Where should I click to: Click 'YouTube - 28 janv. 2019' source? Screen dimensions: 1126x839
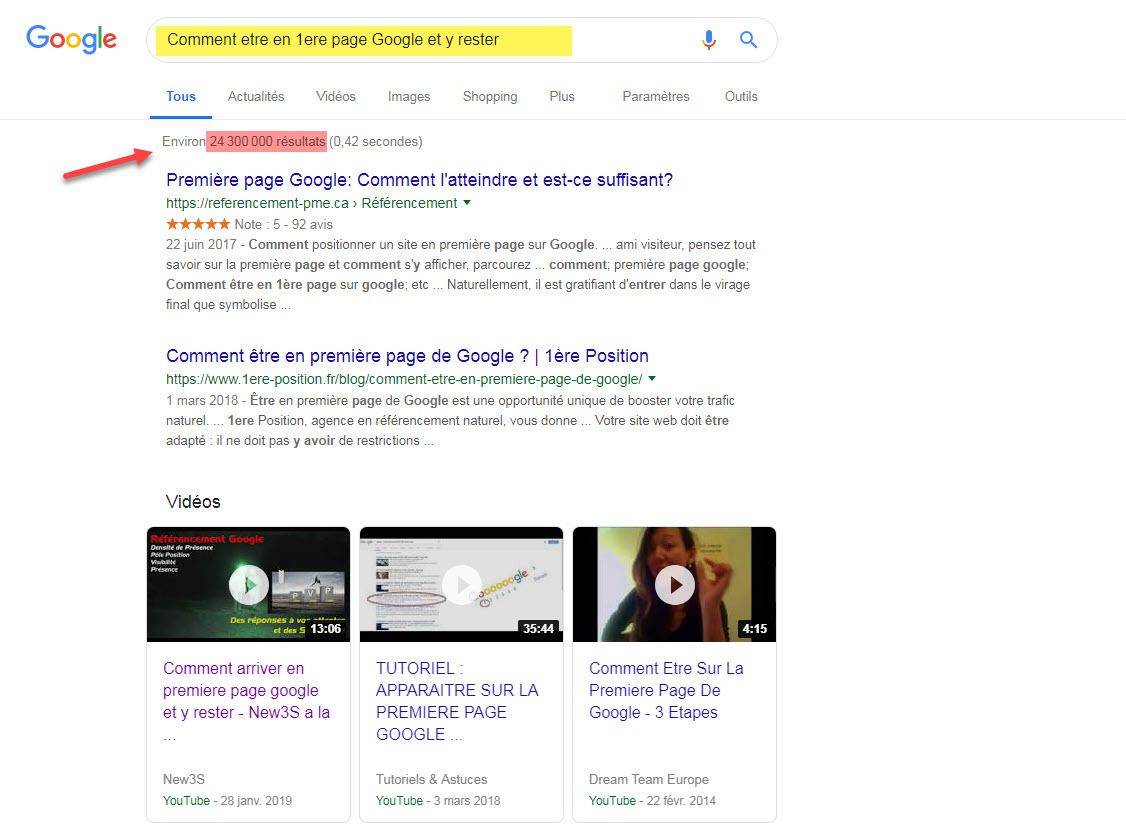pyautogui.click(x=228, y=800)
